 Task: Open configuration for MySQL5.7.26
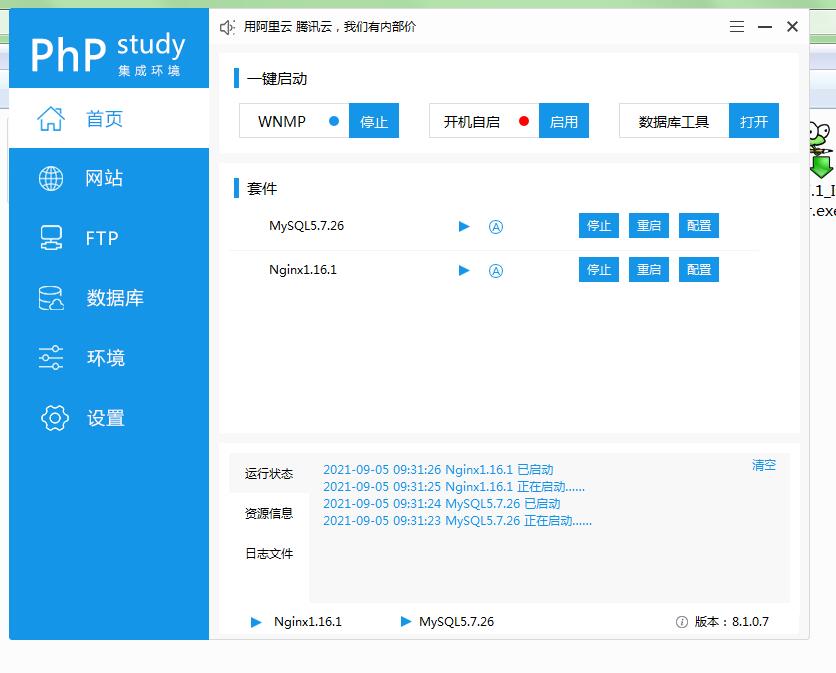(699, 226)
